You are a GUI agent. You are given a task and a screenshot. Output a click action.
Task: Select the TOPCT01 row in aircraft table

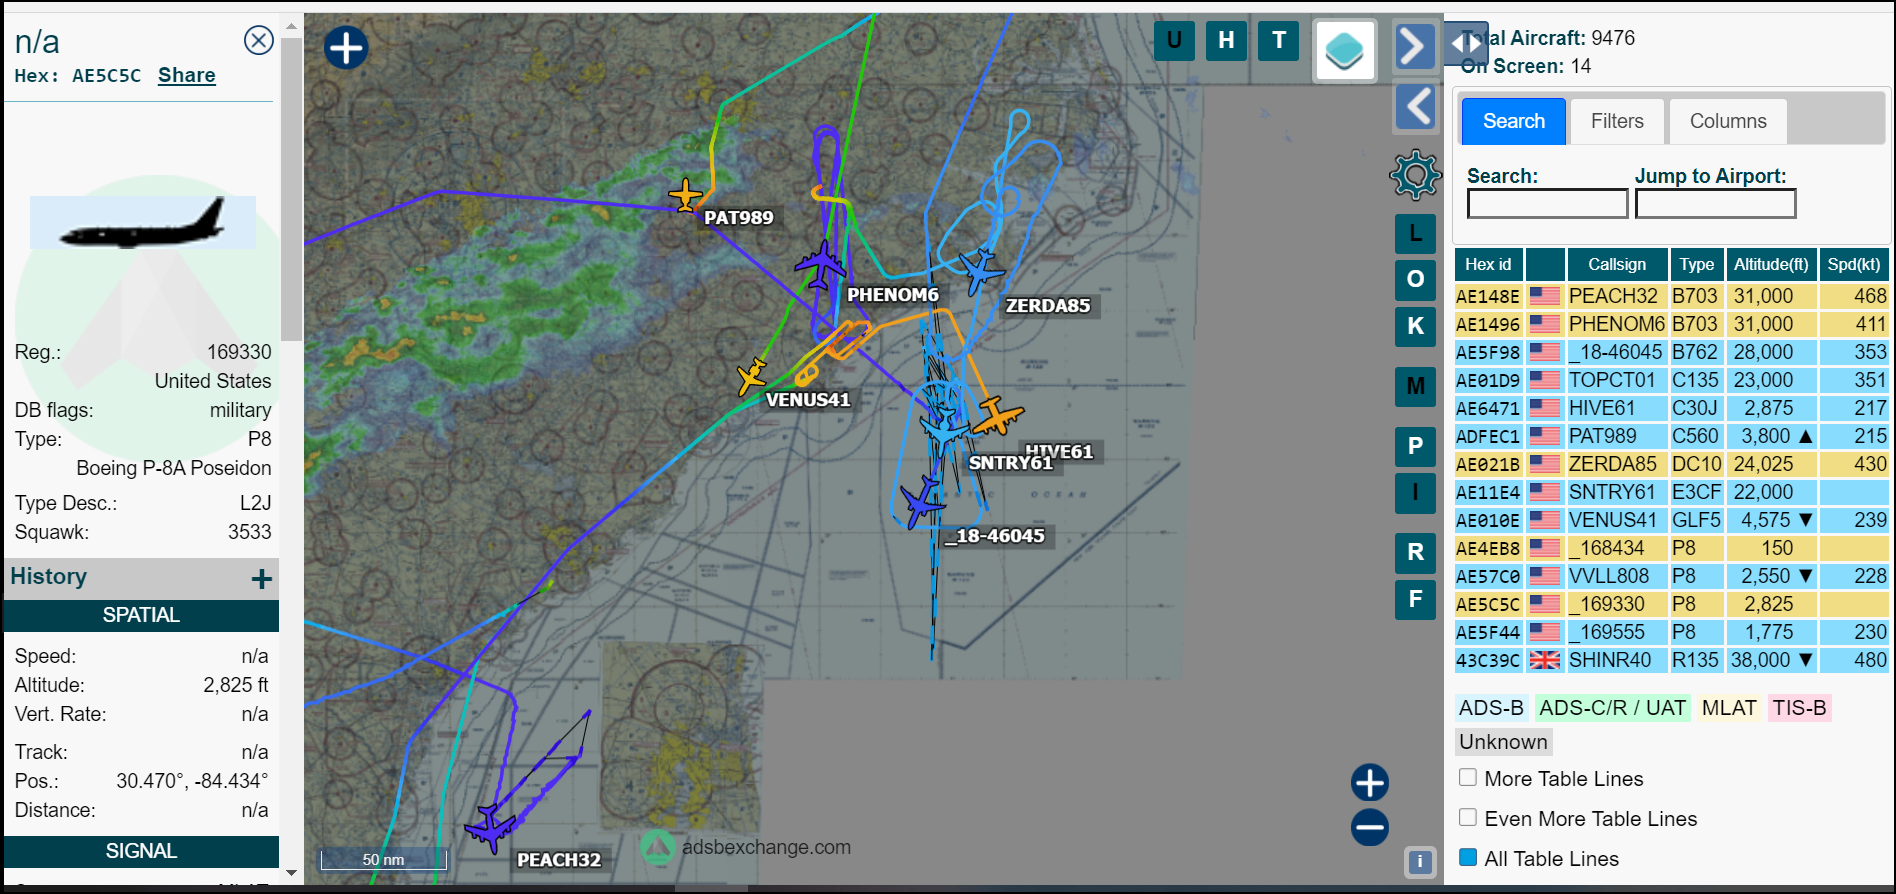tap(1671, 380)
